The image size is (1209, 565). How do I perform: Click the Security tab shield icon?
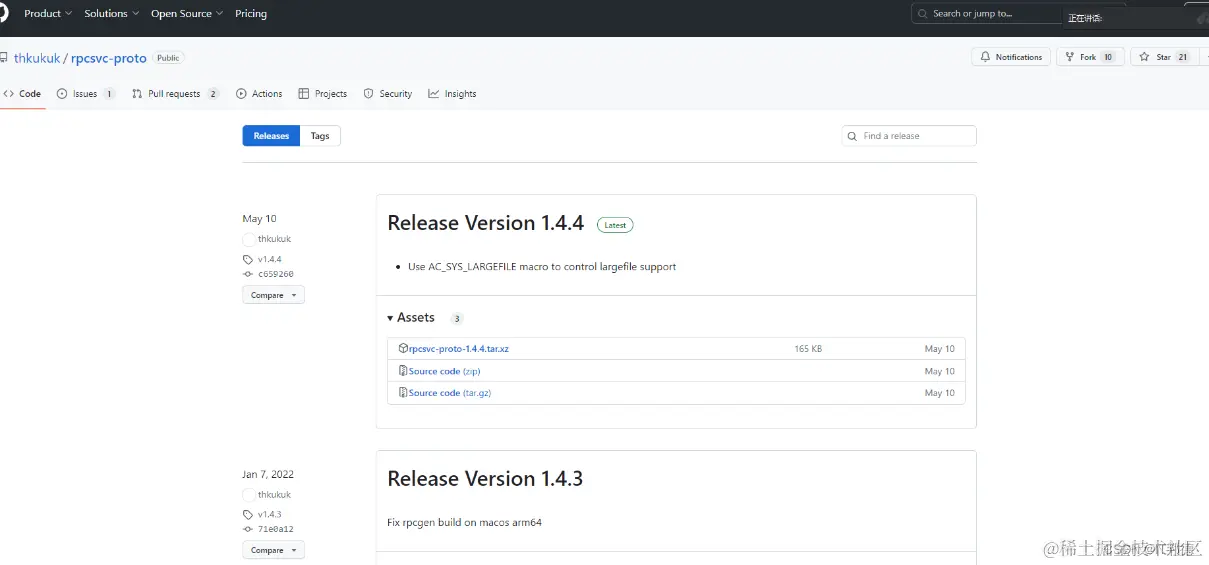tap(369, 94)
